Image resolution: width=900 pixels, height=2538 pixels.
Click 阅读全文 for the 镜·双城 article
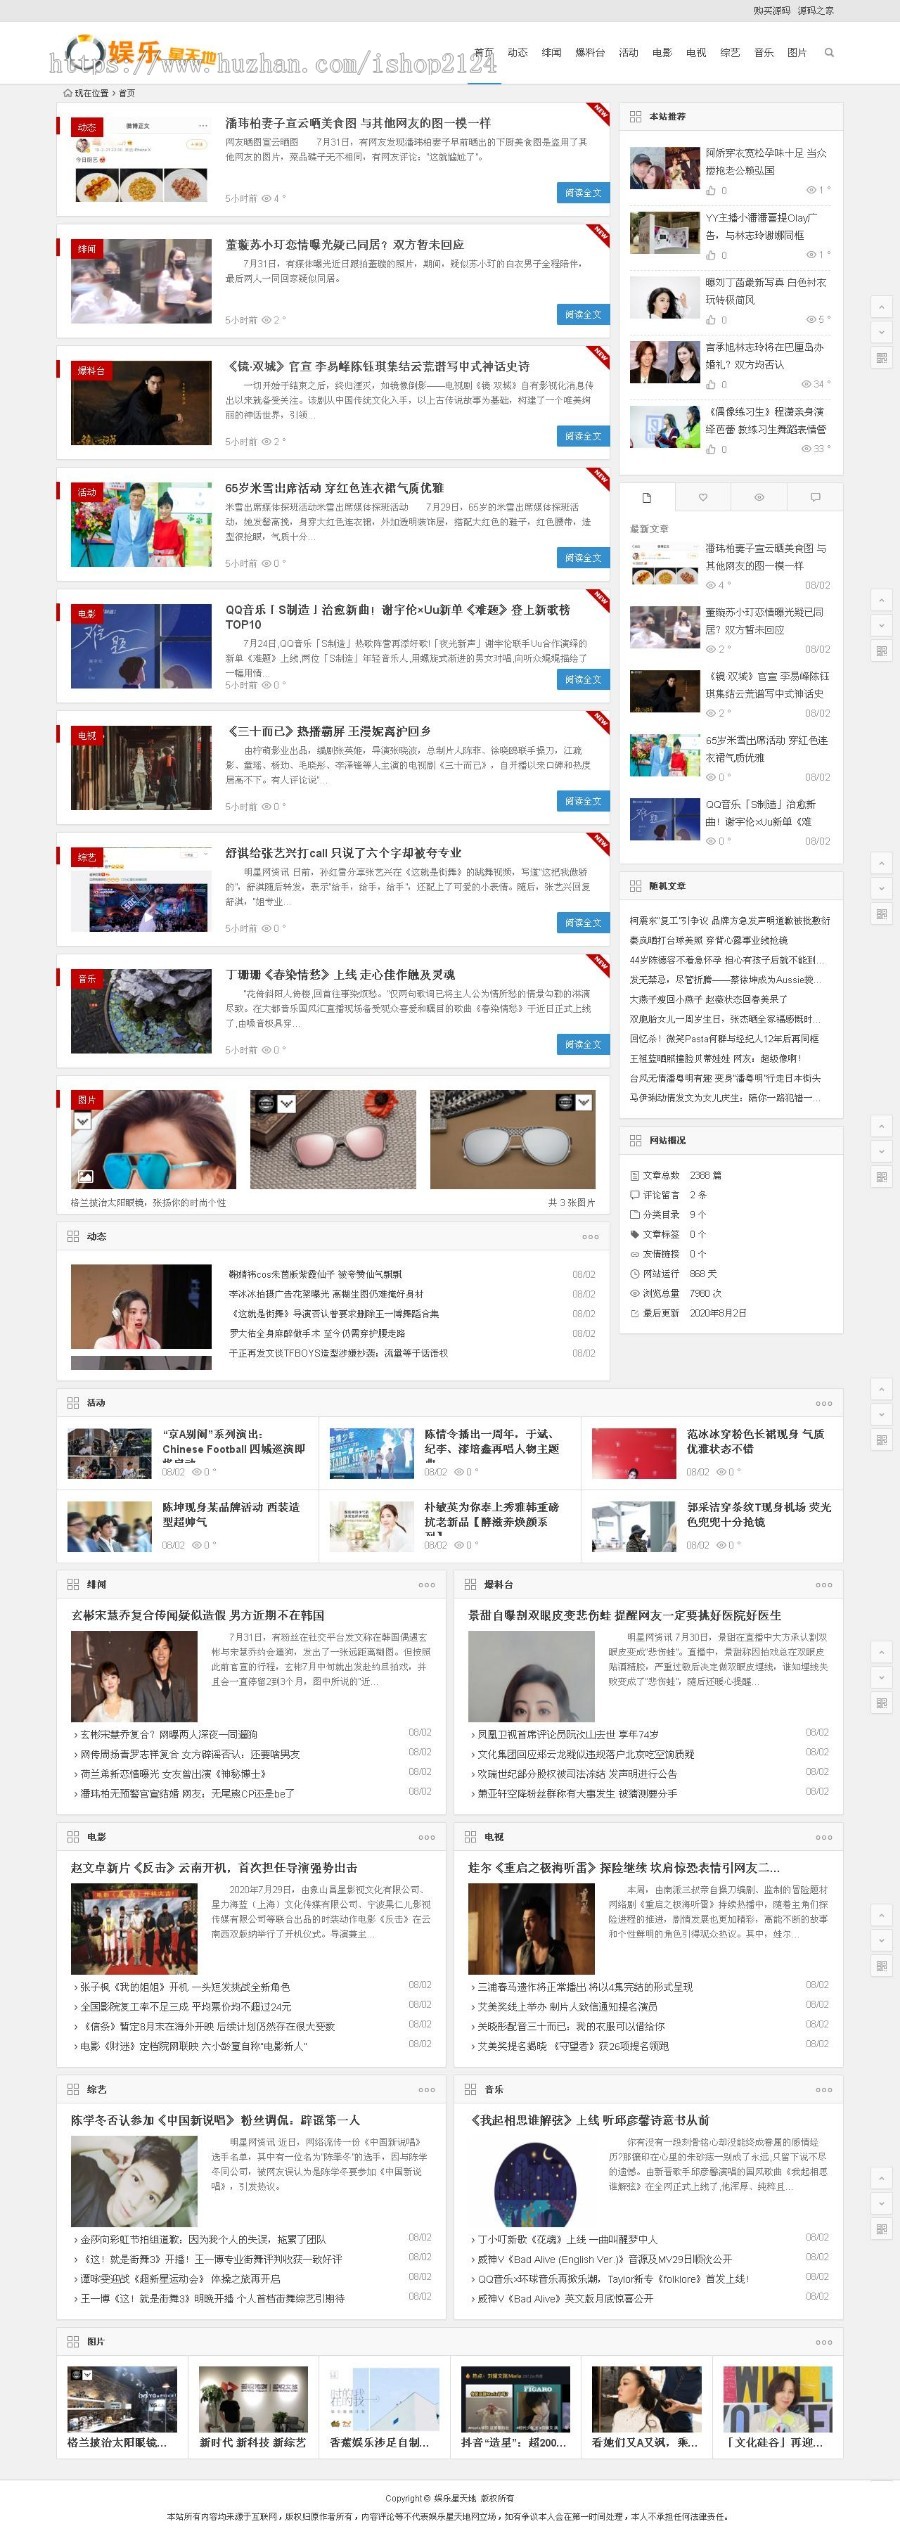(x=583, y=436)
